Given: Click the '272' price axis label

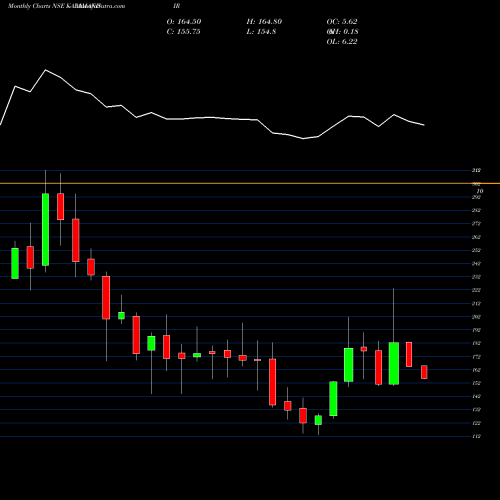Looking at the screenshot, I should pyautogui.click(x=476, y=224).
